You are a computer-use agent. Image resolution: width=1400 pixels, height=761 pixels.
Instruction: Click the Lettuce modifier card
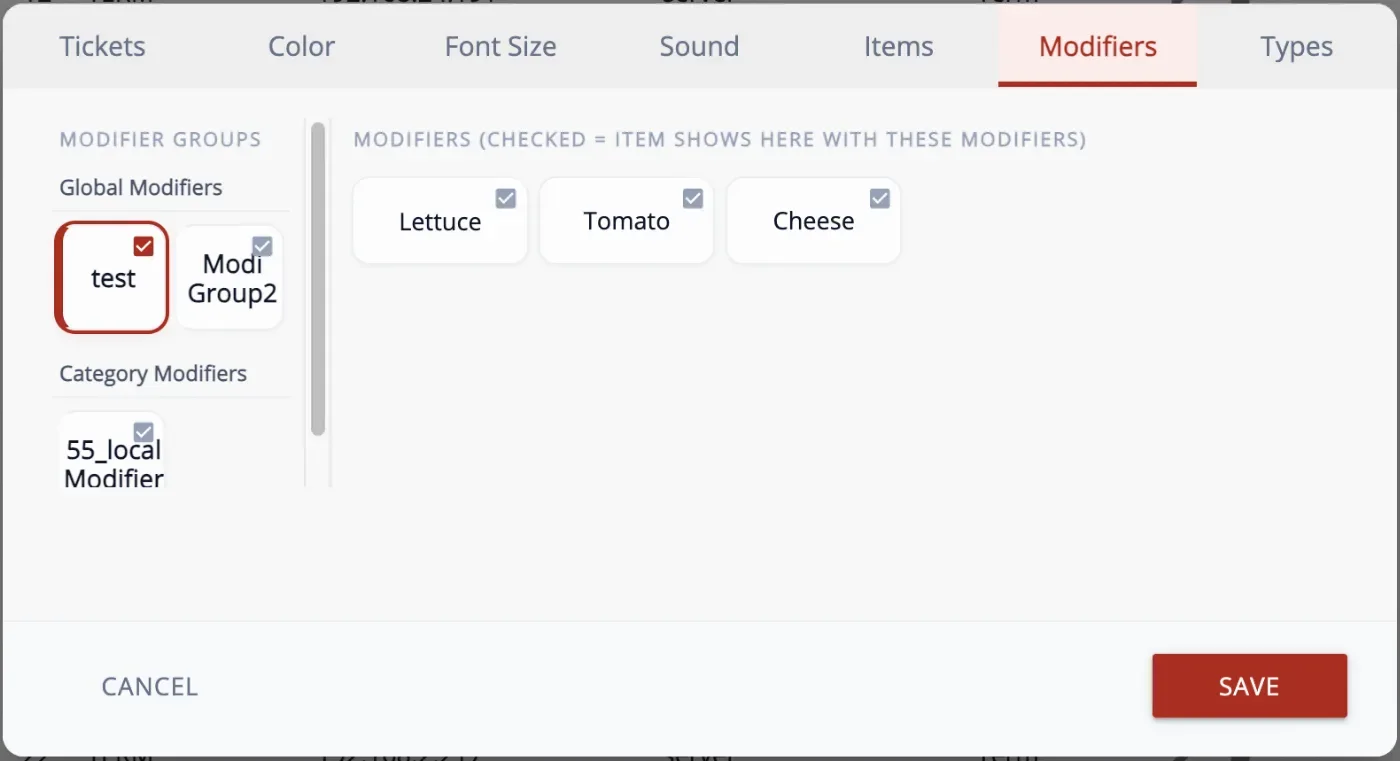coord(440,221)
